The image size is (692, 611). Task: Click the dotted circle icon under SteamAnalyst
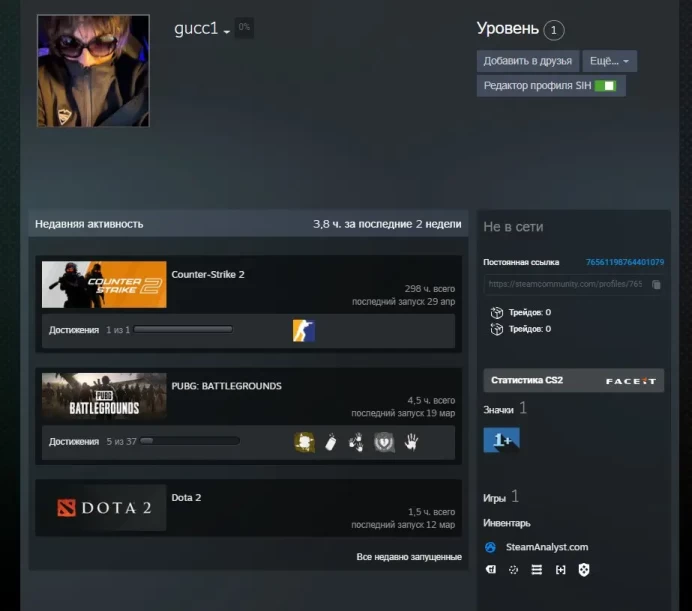tap(513, 570)
